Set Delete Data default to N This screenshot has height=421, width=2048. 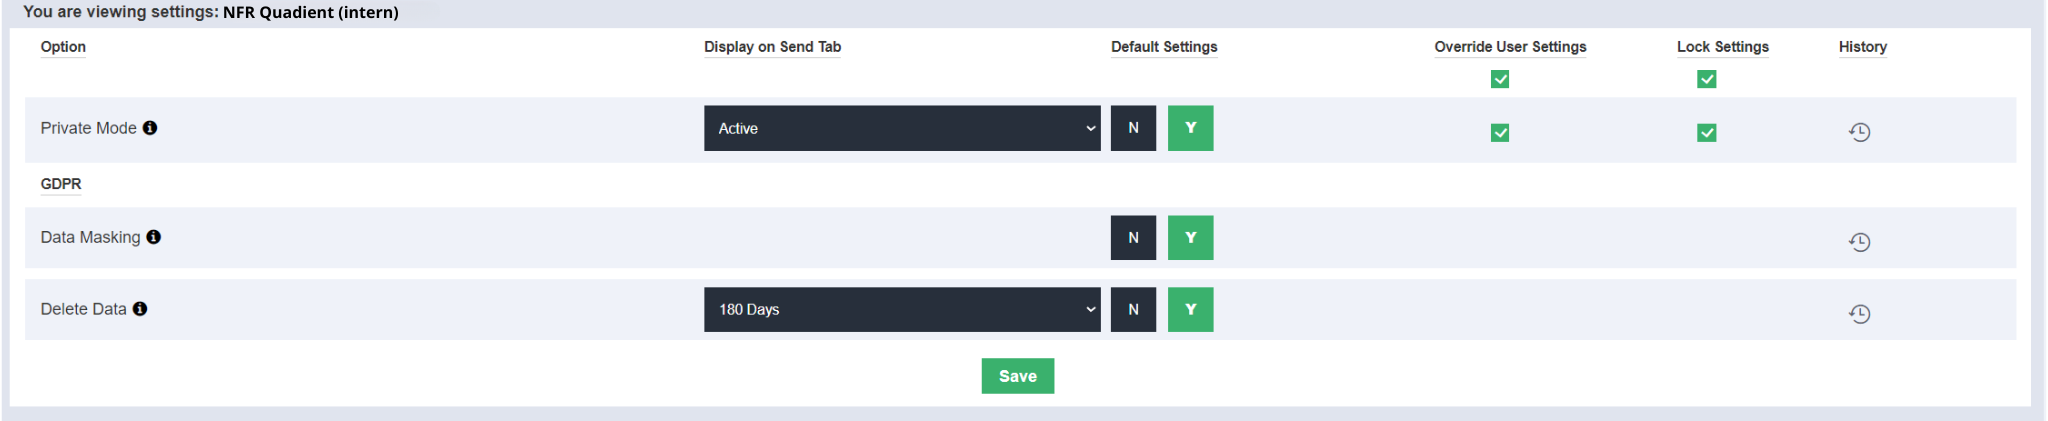pos(1133,310)
